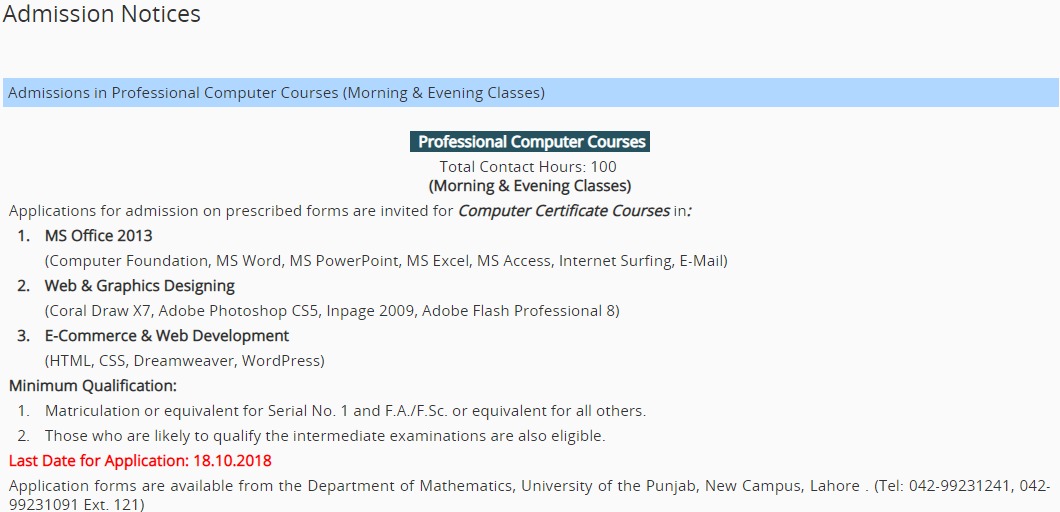Select the Matriculation or equivalent qualification line
The width and height of the screenshot is (1060, 512).
tap(345, 411)
